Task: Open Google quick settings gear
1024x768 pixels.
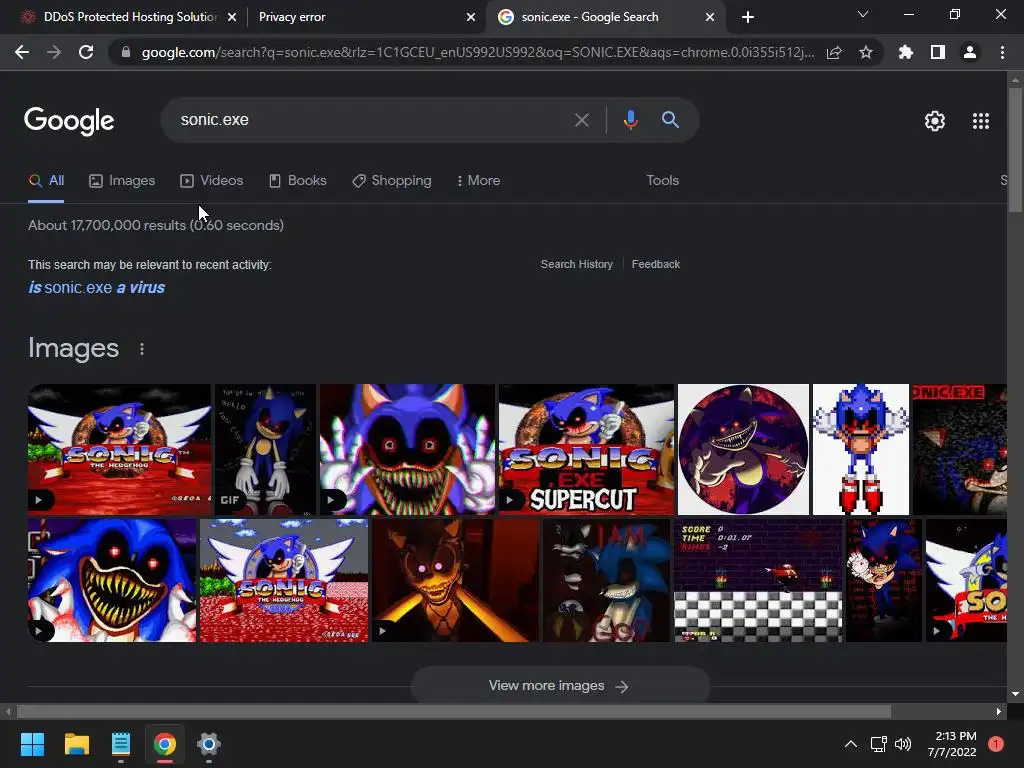Action: click(935, 121)
